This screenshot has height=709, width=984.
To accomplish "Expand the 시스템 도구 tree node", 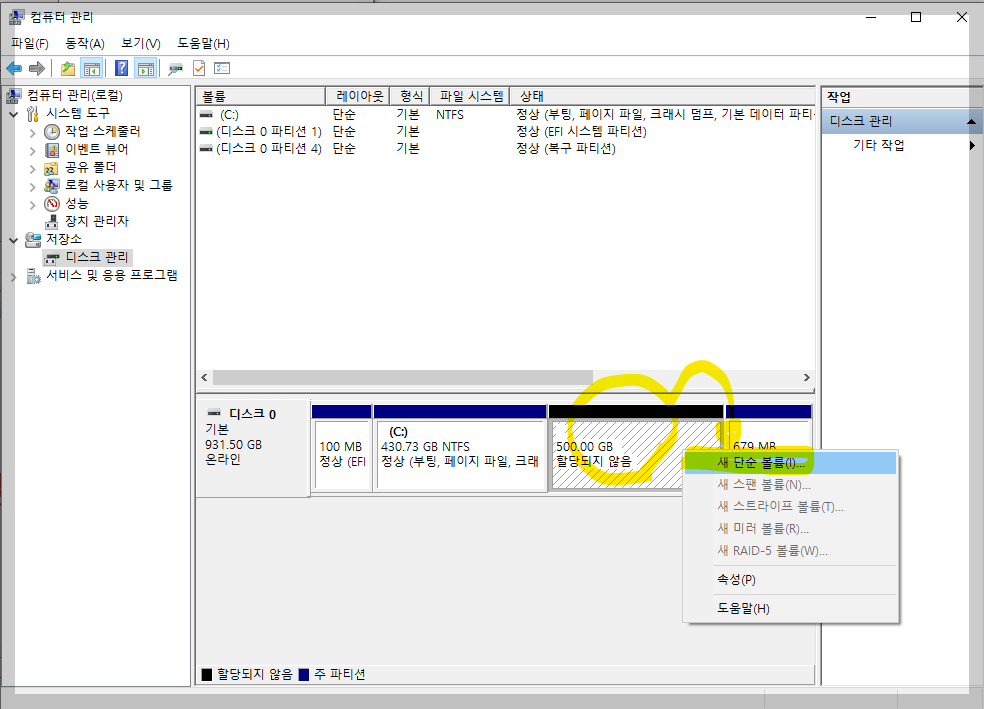I will (x=13, y=114).
